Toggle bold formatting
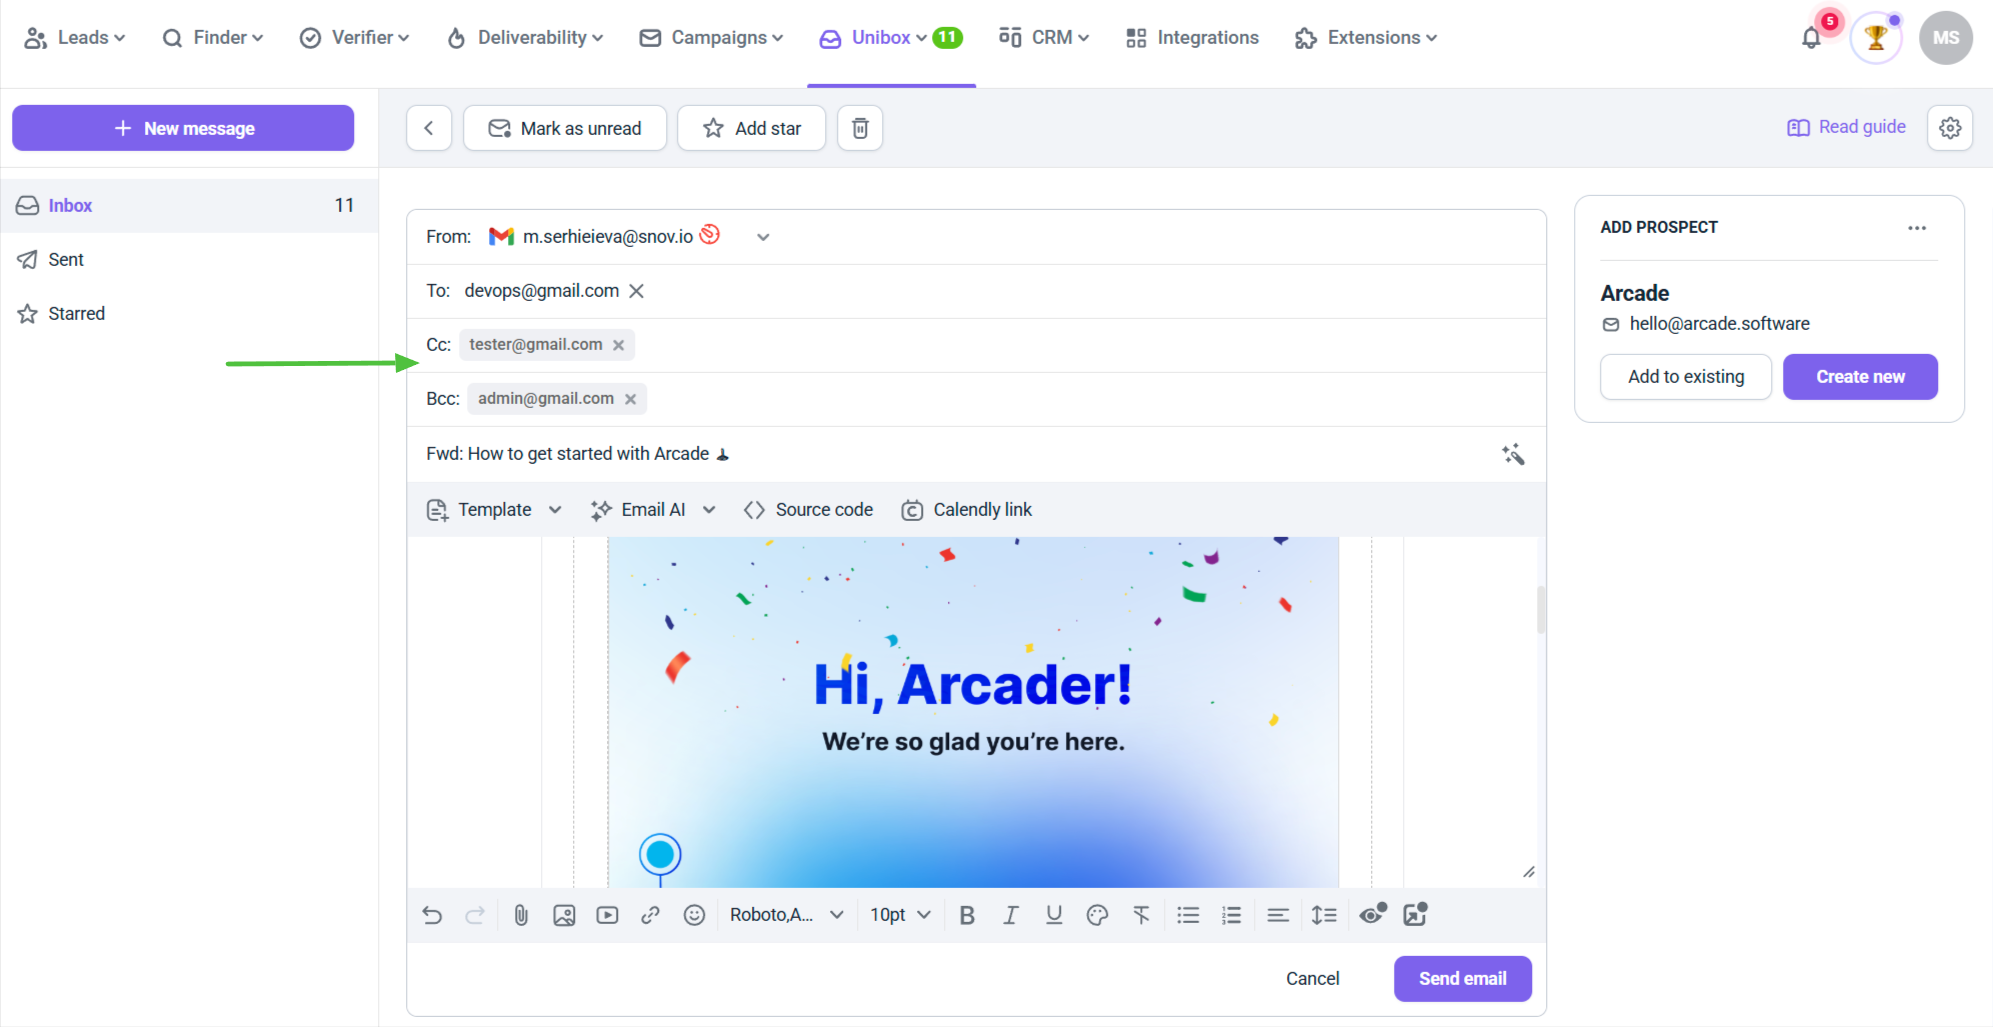Viewport: 1993px width, 1027px height. 967,915
